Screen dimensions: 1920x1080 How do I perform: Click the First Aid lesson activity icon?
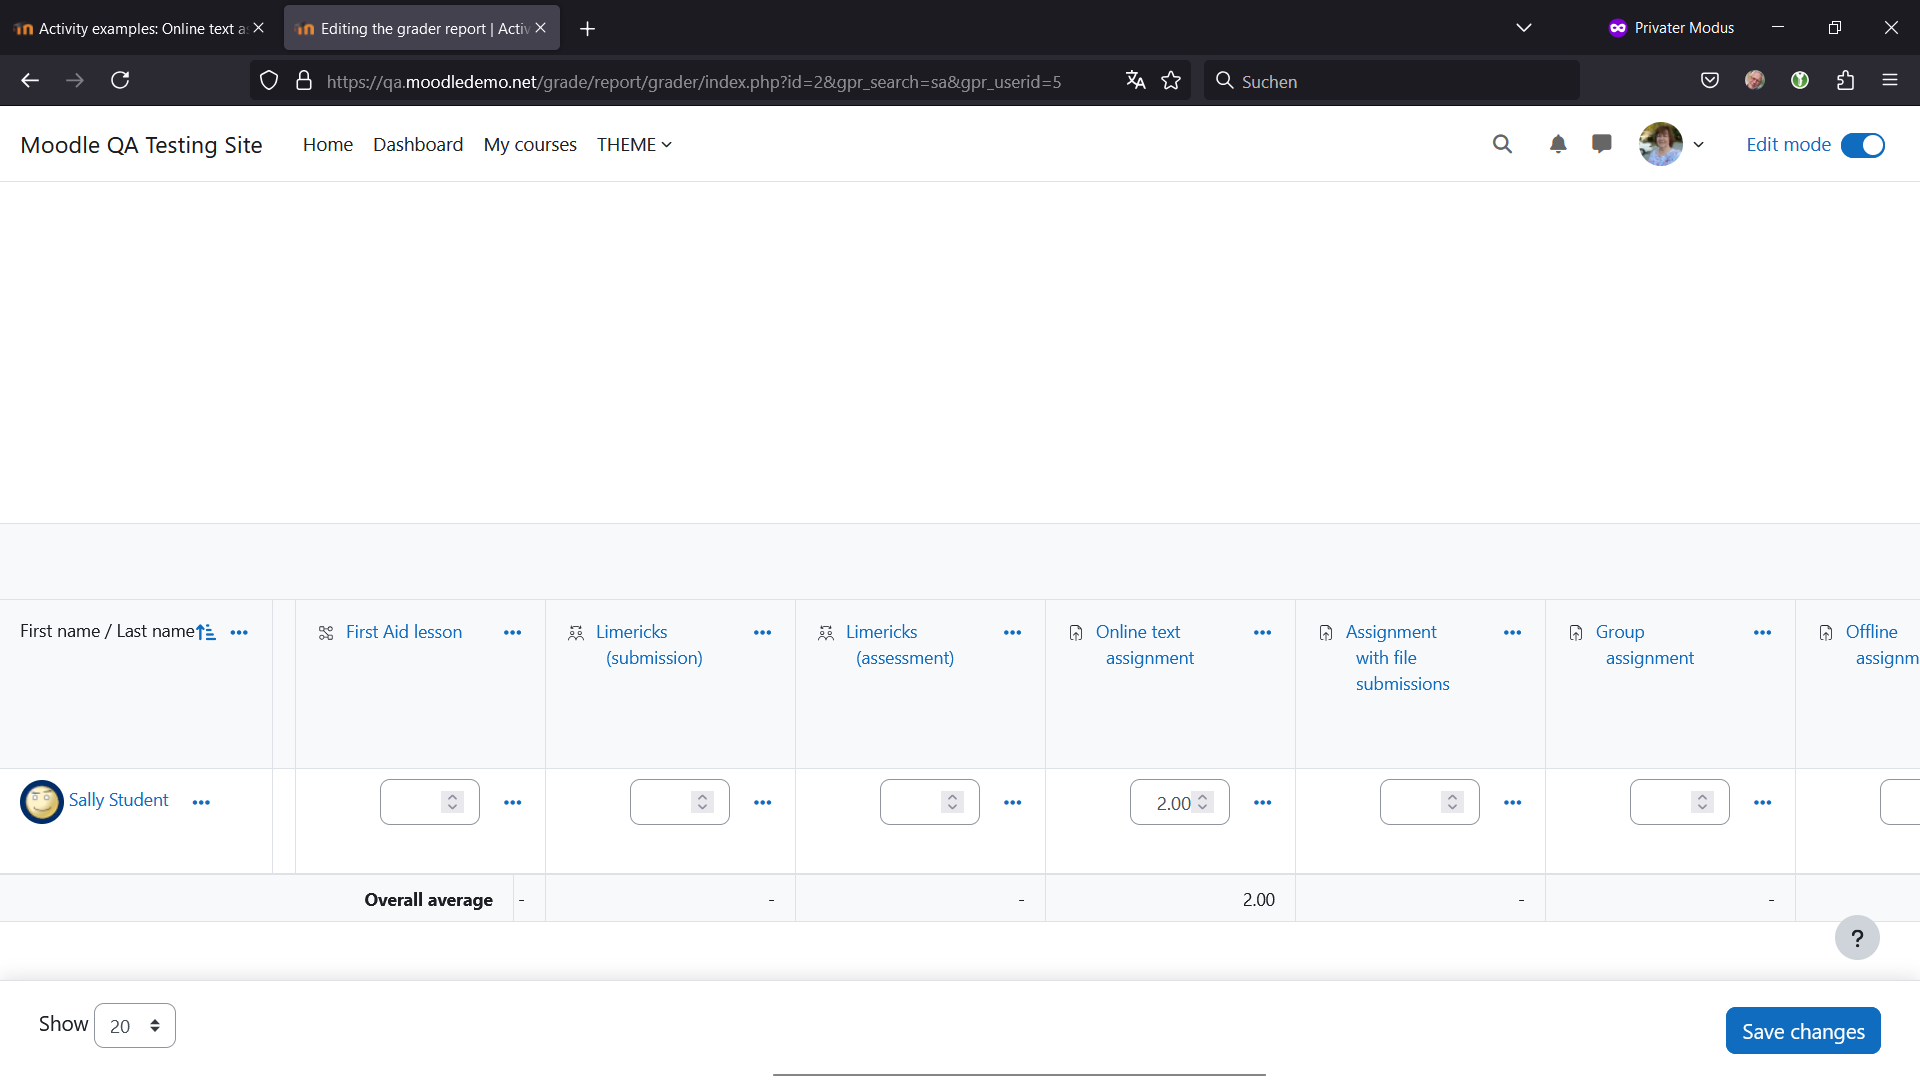pos(326,633)
